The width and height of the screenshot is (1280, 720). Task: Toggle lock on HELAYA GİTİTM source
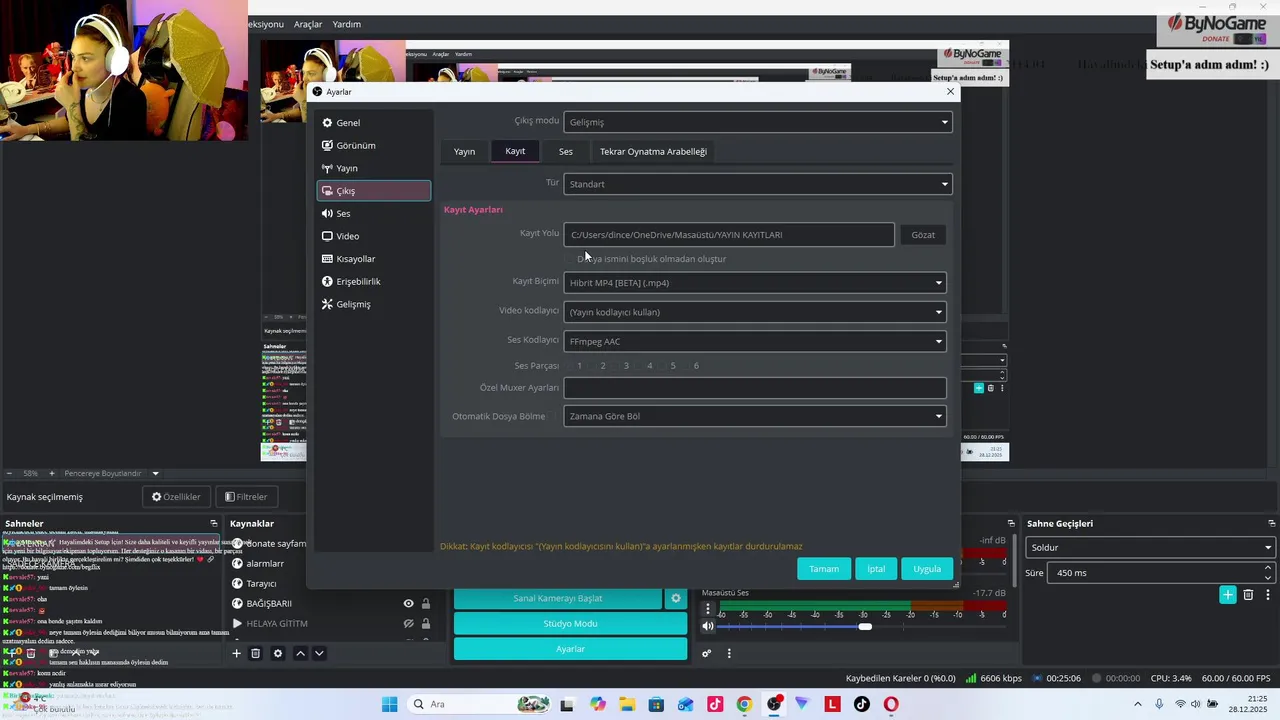pyautogui.click(x=426, y=623)
